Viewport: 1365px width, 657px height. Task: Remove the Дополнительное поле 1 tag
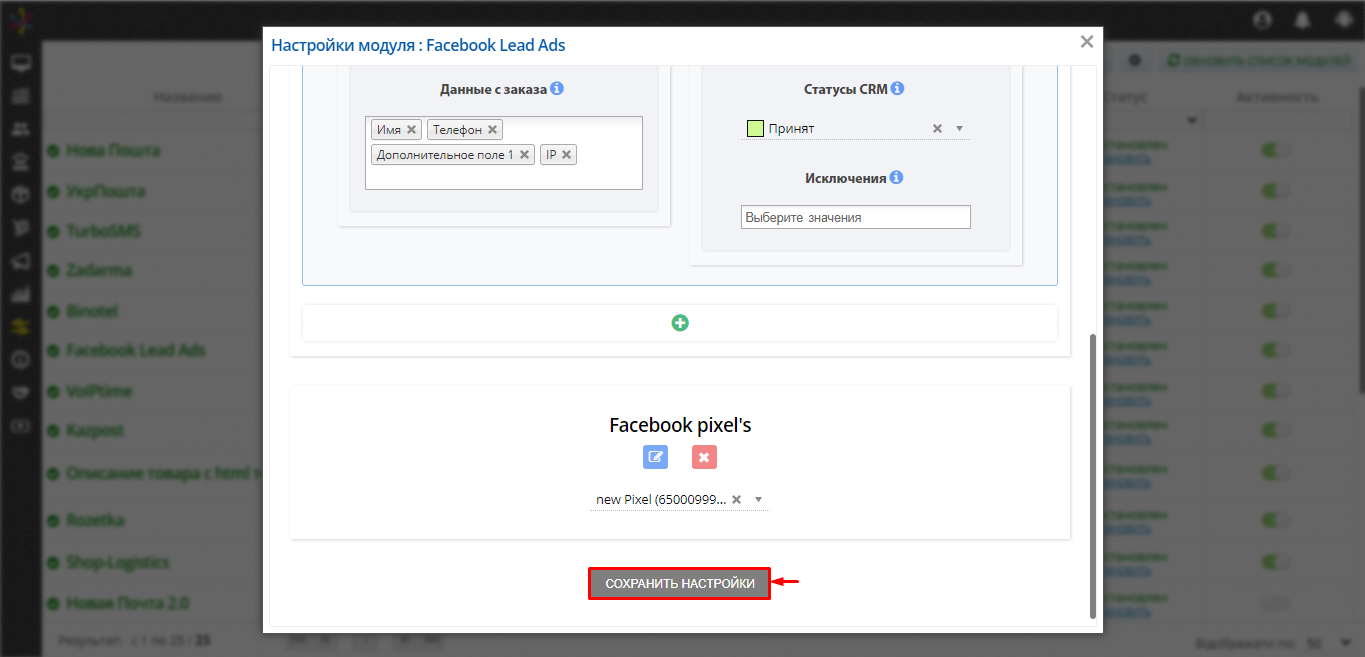524,155
